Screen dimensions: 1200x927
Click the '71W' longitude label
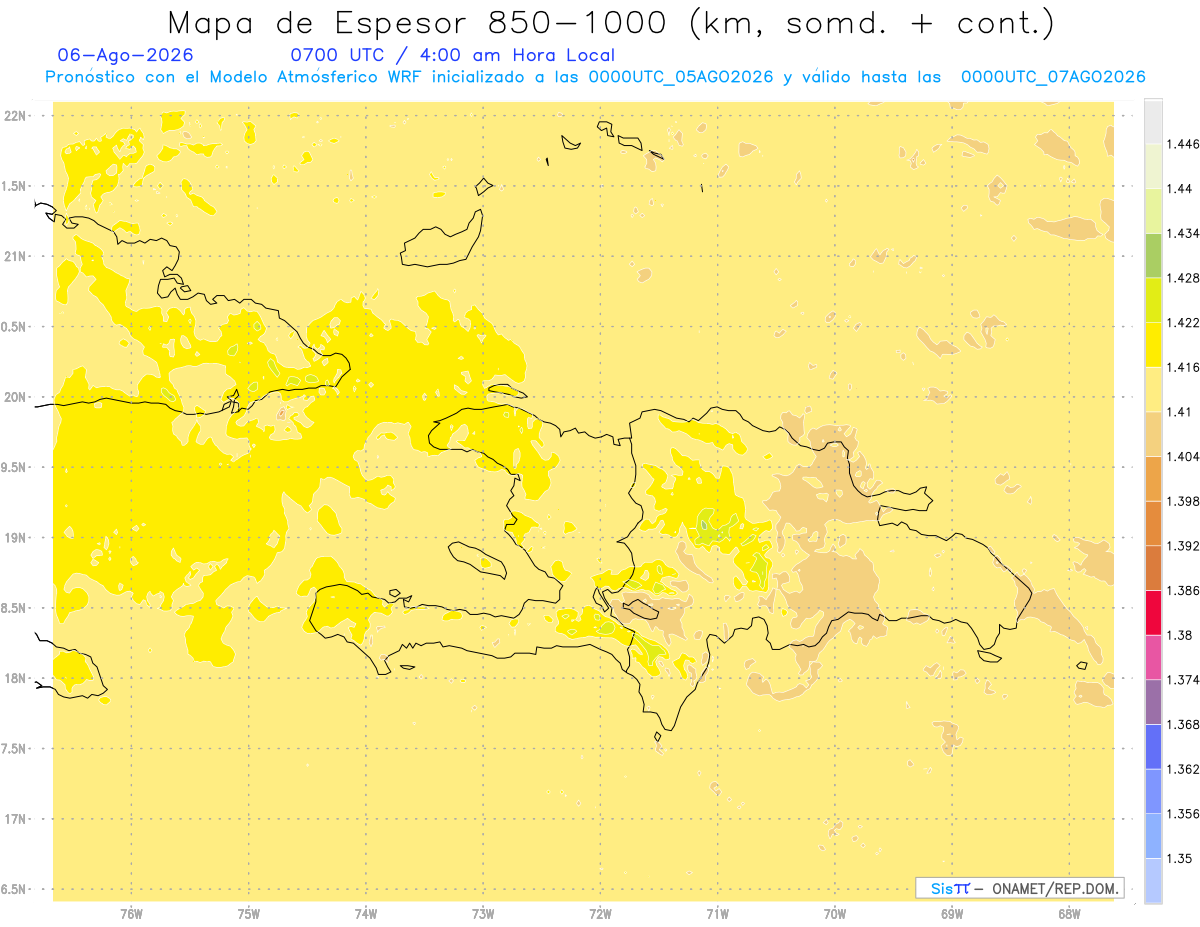(718, 913)
